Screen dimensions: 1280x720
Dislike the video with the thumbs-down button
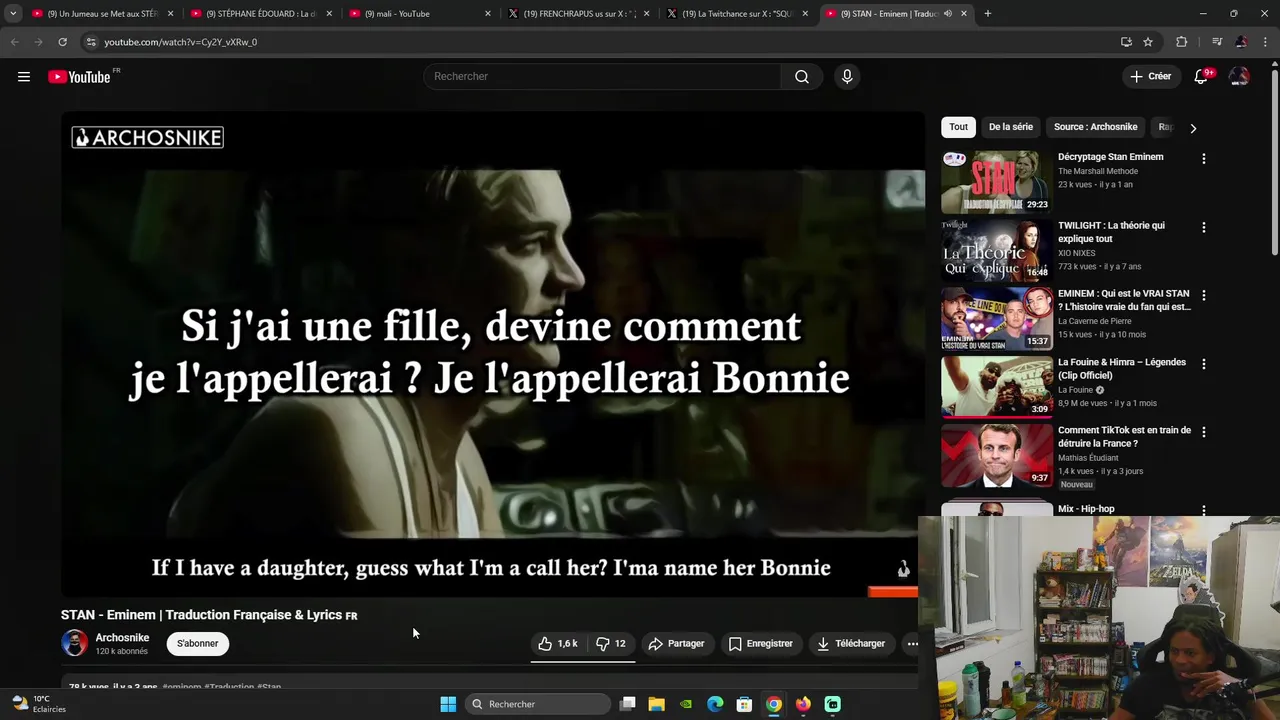[x=611, y=643]
